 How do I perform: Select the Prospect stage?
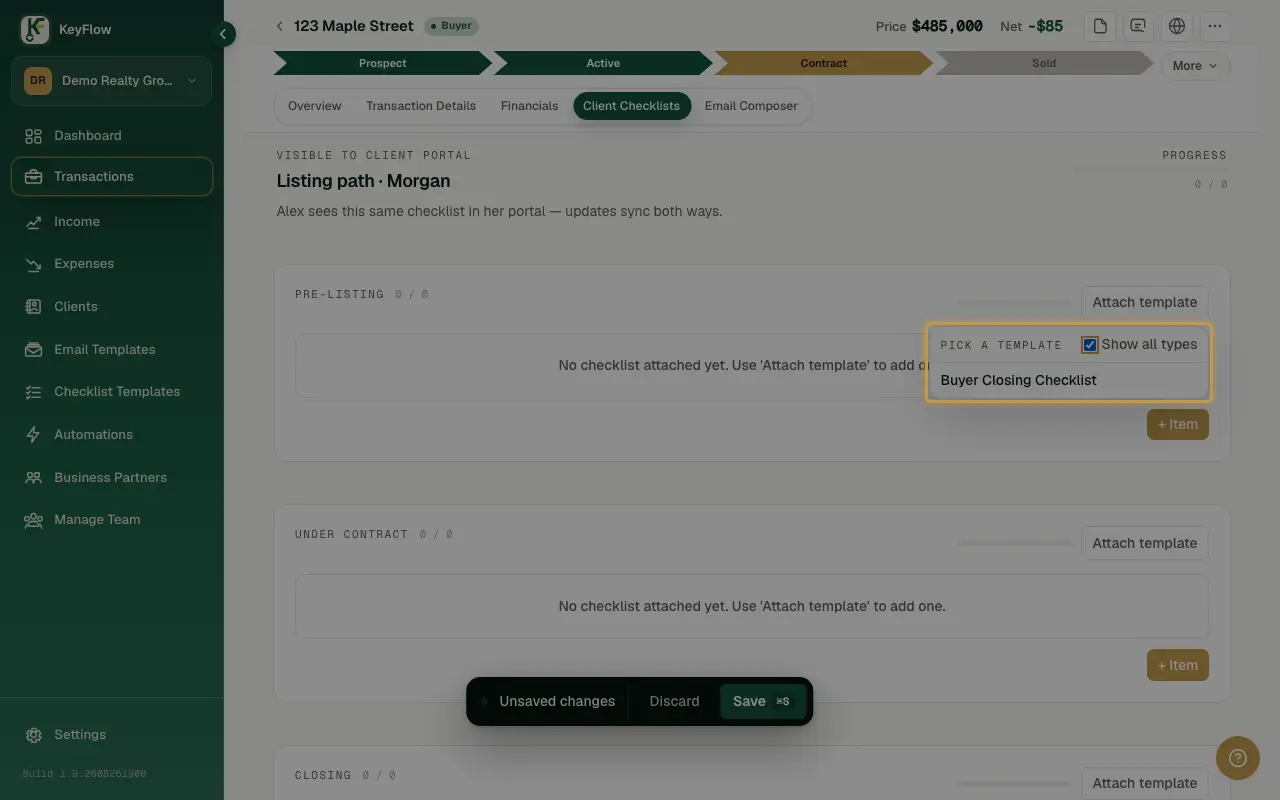point(383,63)
